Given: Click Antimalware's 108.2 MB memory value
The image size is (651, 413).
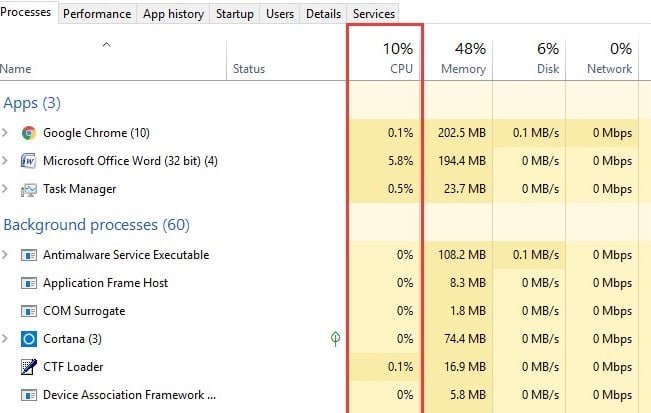Looking at the screenshot, I should [x=462, y=254].
